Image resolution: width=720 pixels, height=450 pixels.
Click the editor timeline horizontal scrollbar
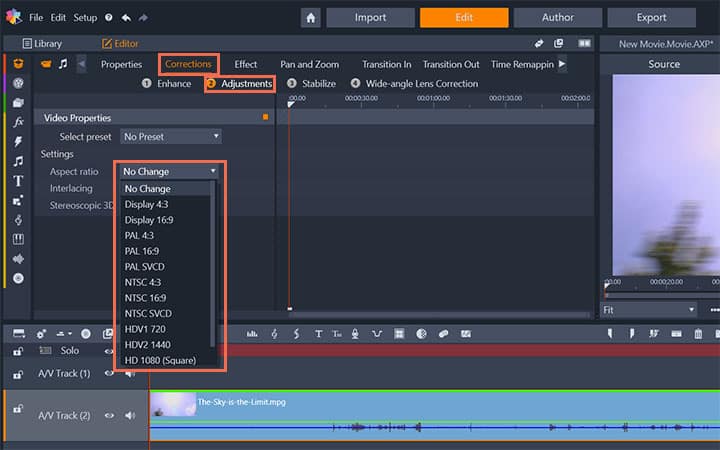coord(439,315)
